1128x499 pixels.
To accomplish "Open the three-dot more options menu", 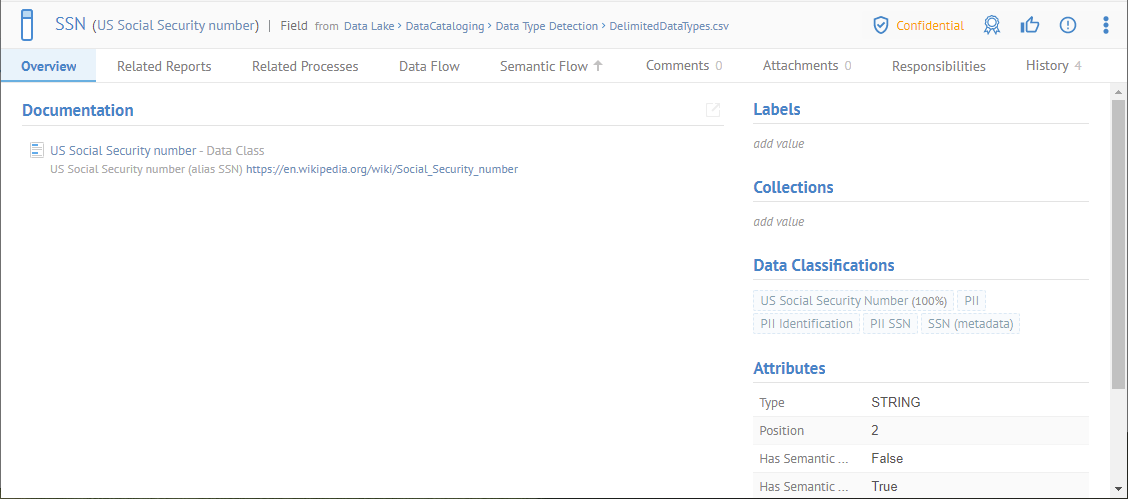I will coord(1105,25).
